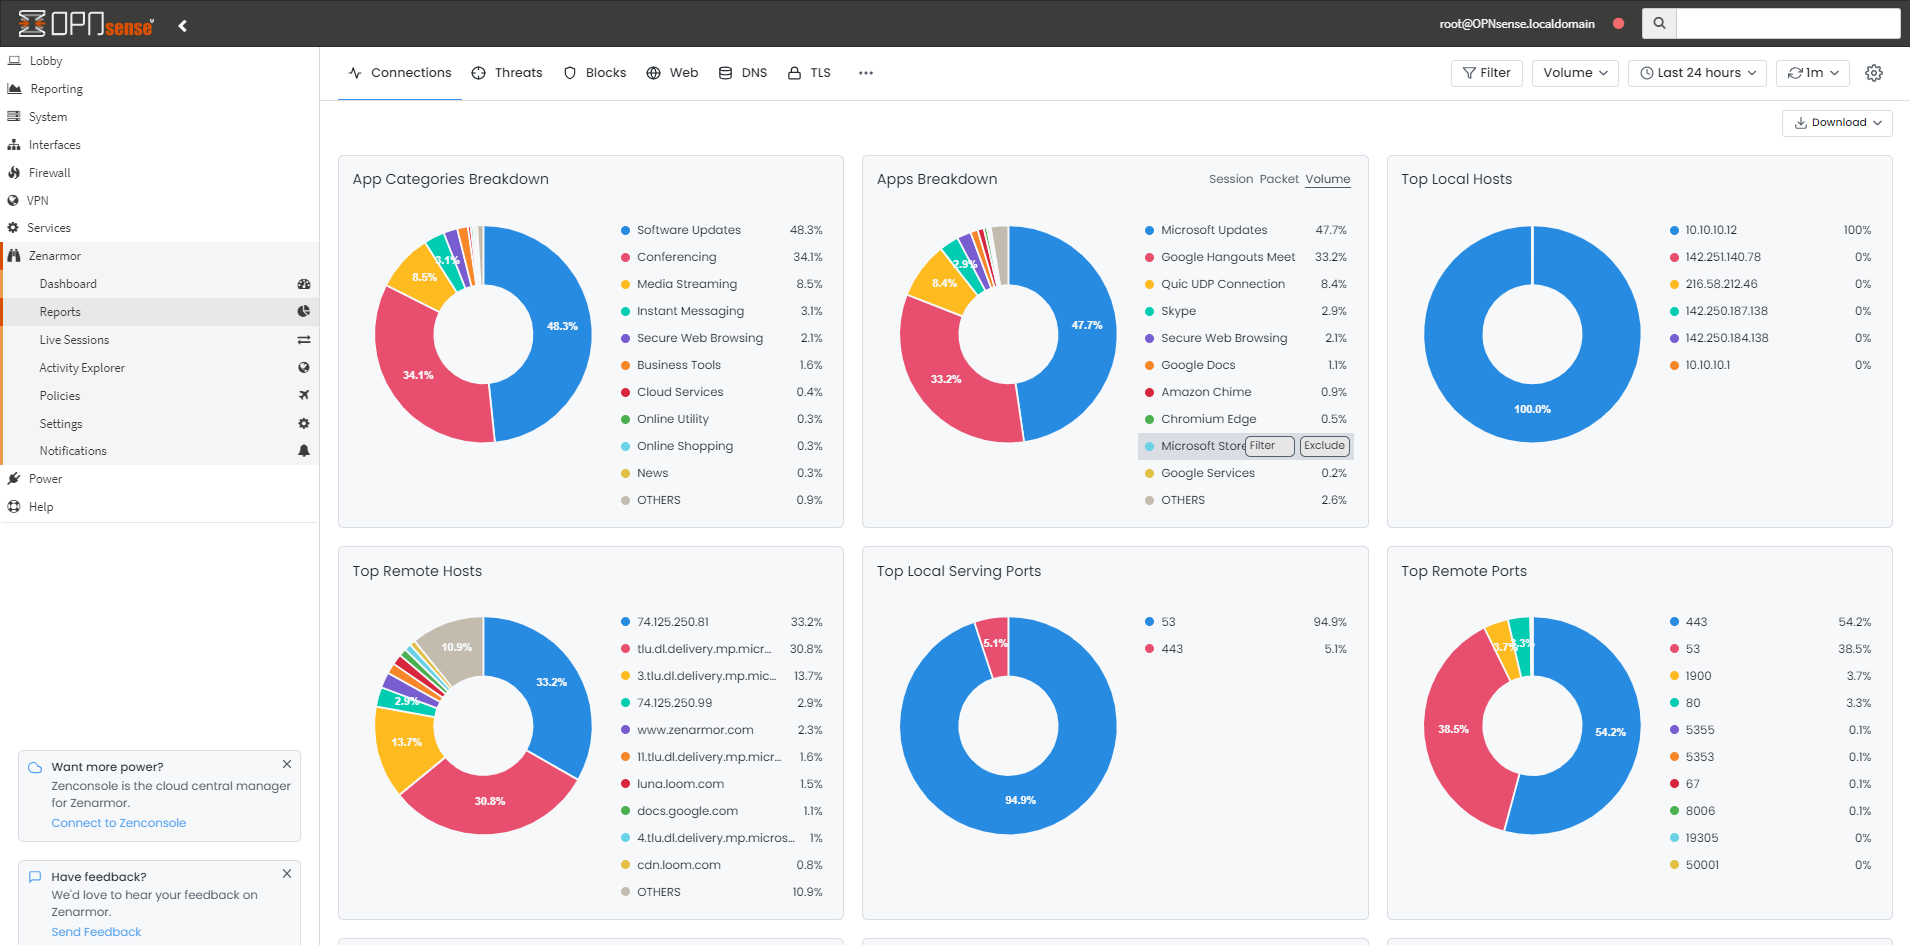Switch to the Threats tab
The width and height of the screenshot is (1910, 945).
pyautogui.click(x=507, y=72)
